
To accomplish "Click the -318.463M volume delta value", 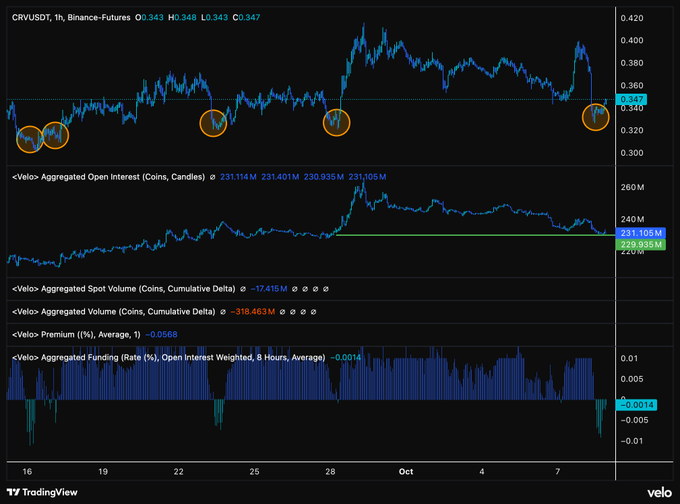I will click(253, 312).
